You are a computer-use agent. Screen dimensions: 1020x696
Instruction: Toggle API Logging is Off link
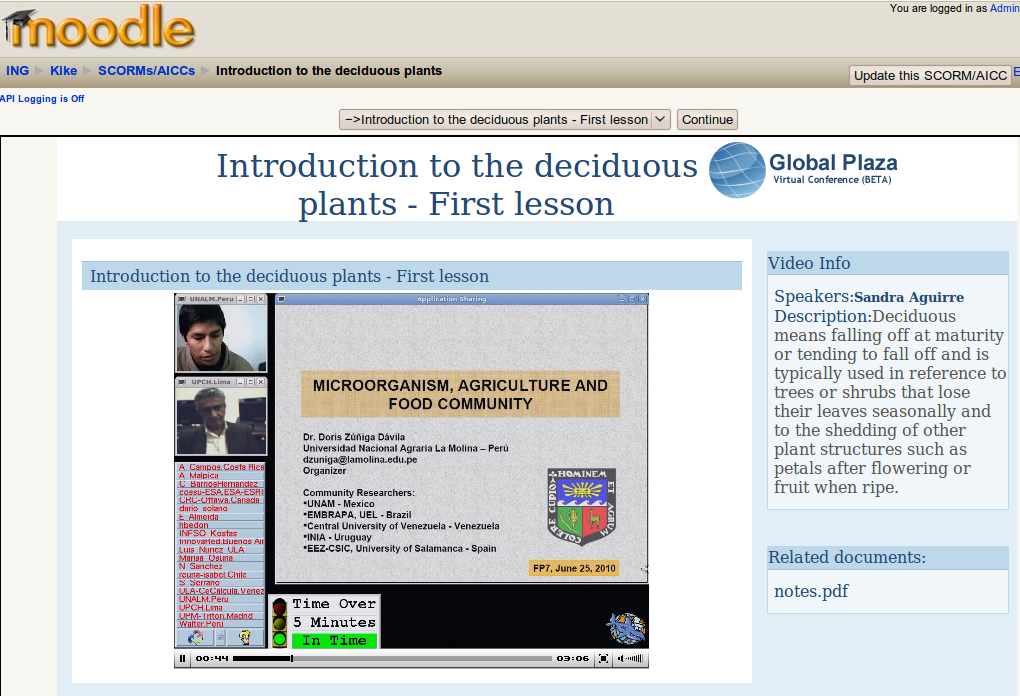pos(42,99)
